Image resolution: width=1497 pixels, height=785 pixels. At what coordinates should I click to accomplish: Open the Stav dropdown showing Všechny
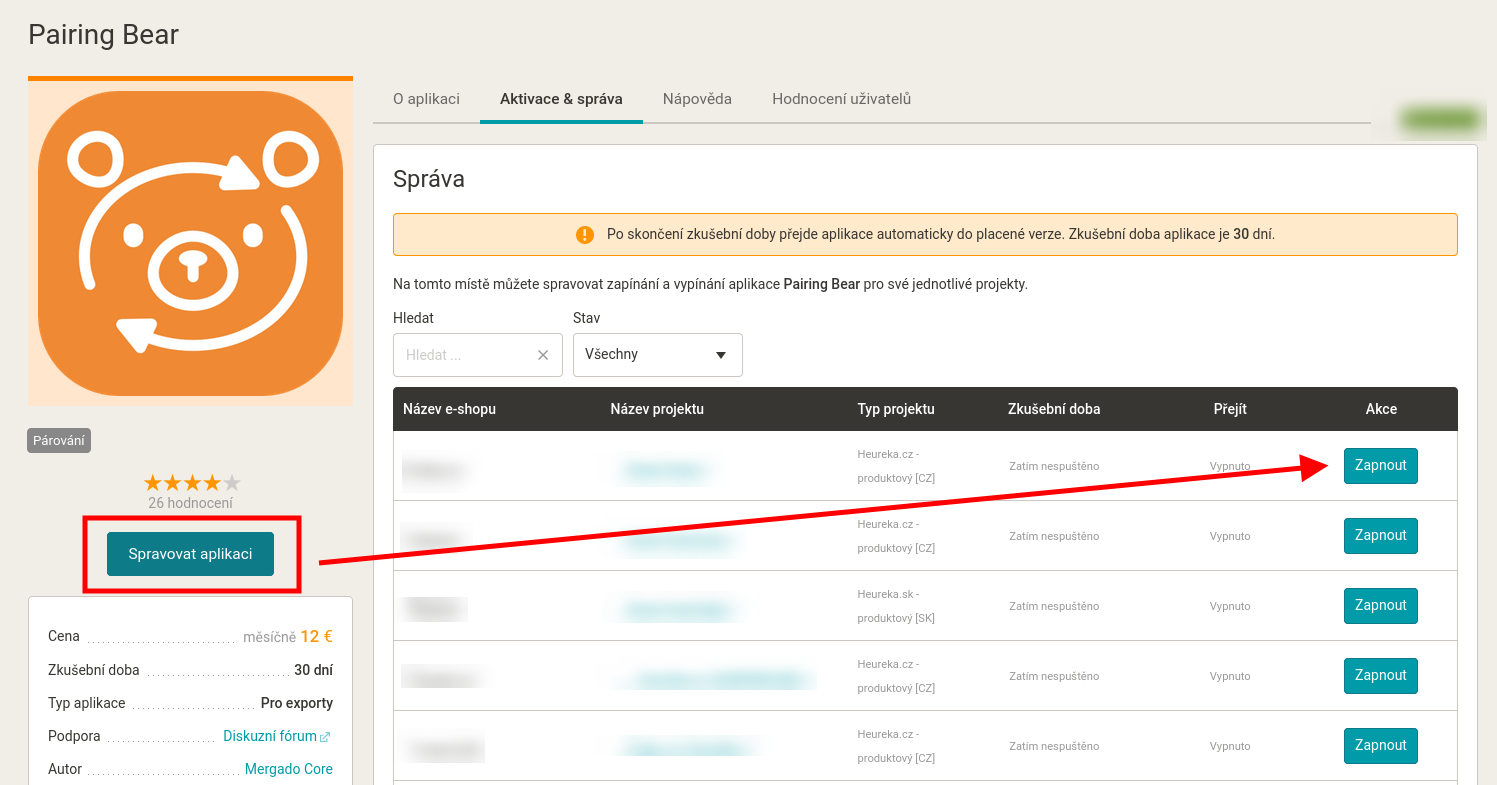tap(658, 355)
